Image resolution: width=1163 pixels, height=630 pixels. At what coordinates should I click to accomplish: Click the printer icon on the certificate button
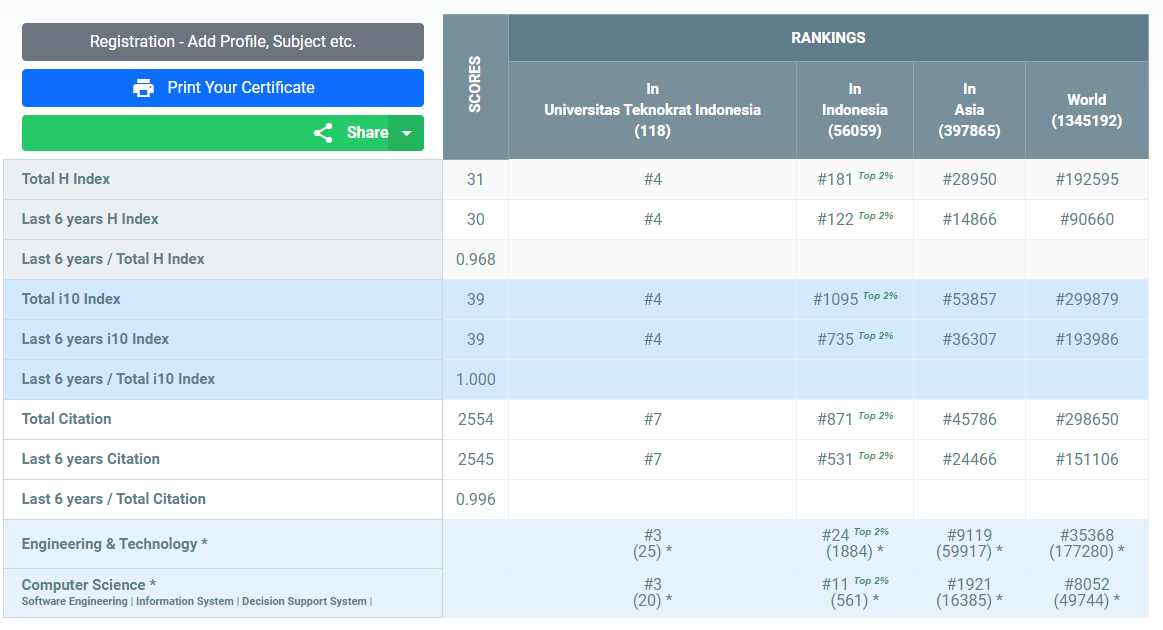click(143, 88)
